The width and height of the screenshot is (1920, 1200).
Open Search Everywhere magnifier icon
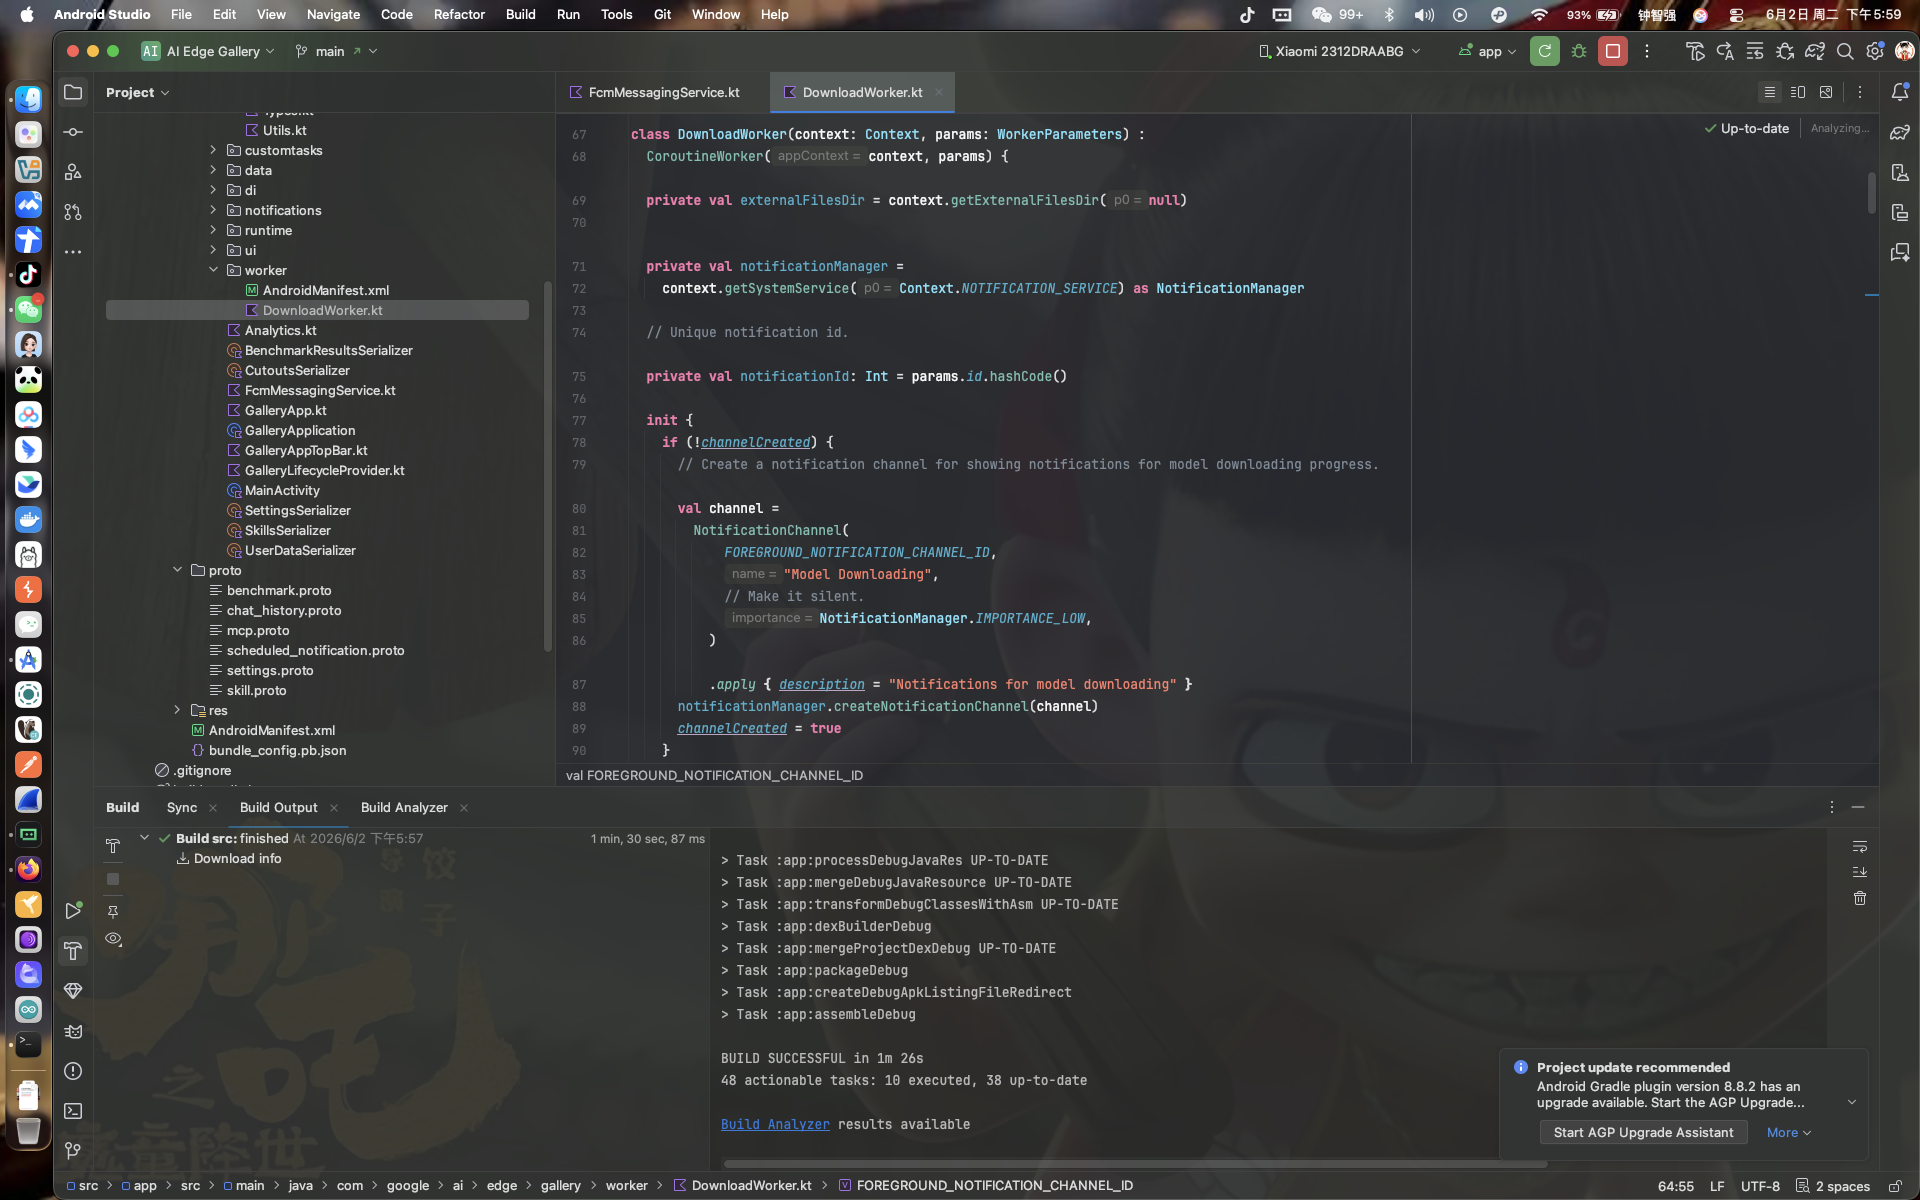tap(1845, 51)
